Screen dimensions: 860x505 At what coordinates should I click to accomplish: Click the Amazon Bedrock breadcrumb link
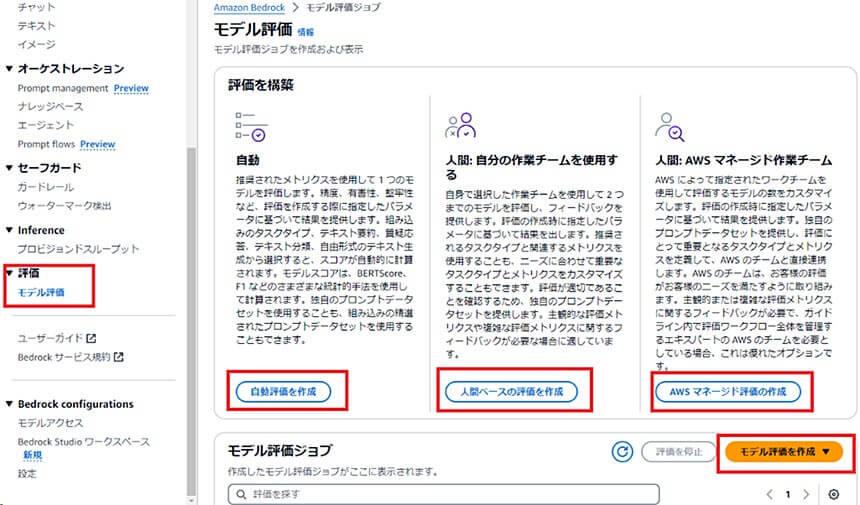(x=250, y=8)
